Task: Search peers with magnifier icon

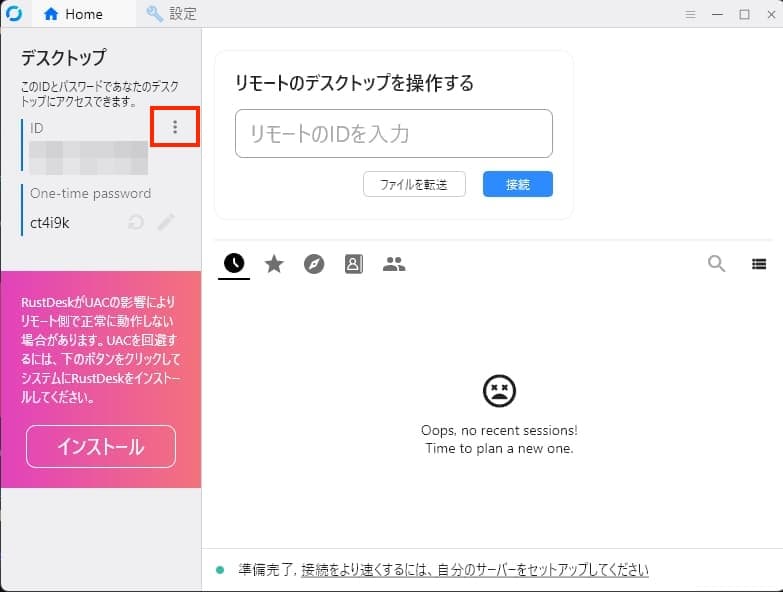Action: coord(716,263)
